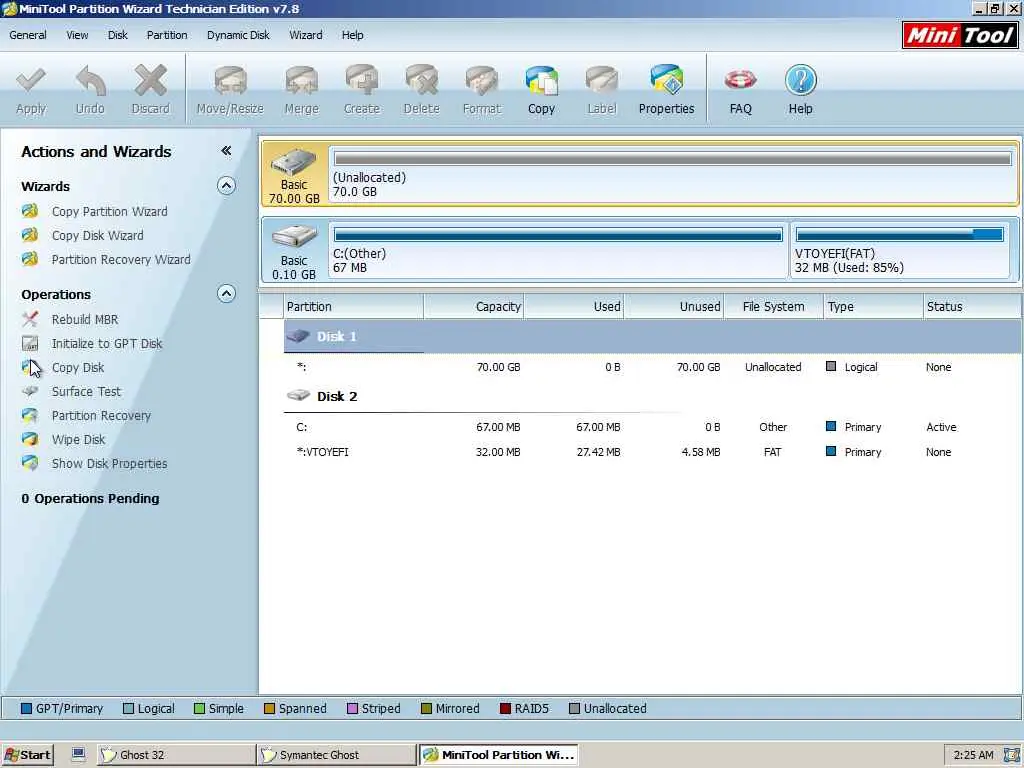
Task: Click the Unused column header
Action: coord(674,306)
